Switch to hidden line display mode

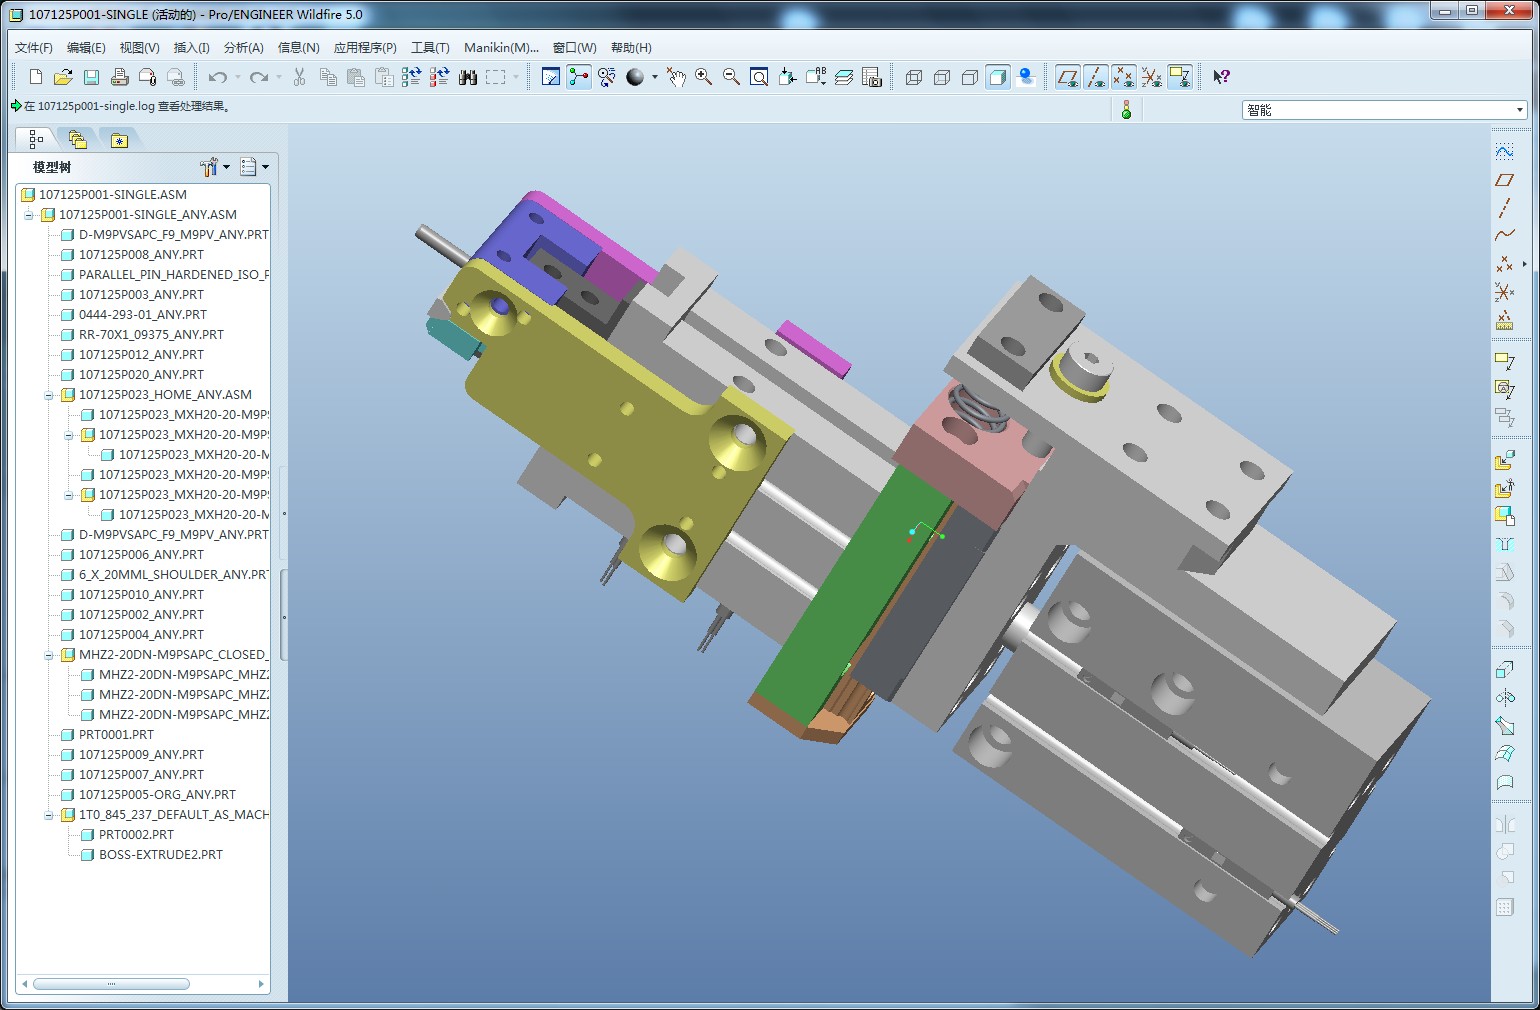pos(941,77)
